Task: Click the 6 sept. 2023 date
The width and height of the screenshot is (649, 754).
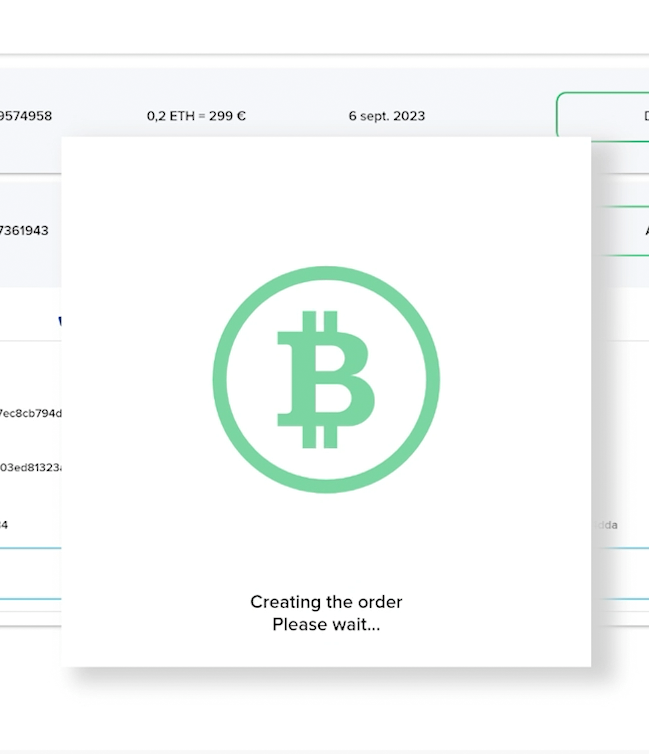Action: pos(386,116)
